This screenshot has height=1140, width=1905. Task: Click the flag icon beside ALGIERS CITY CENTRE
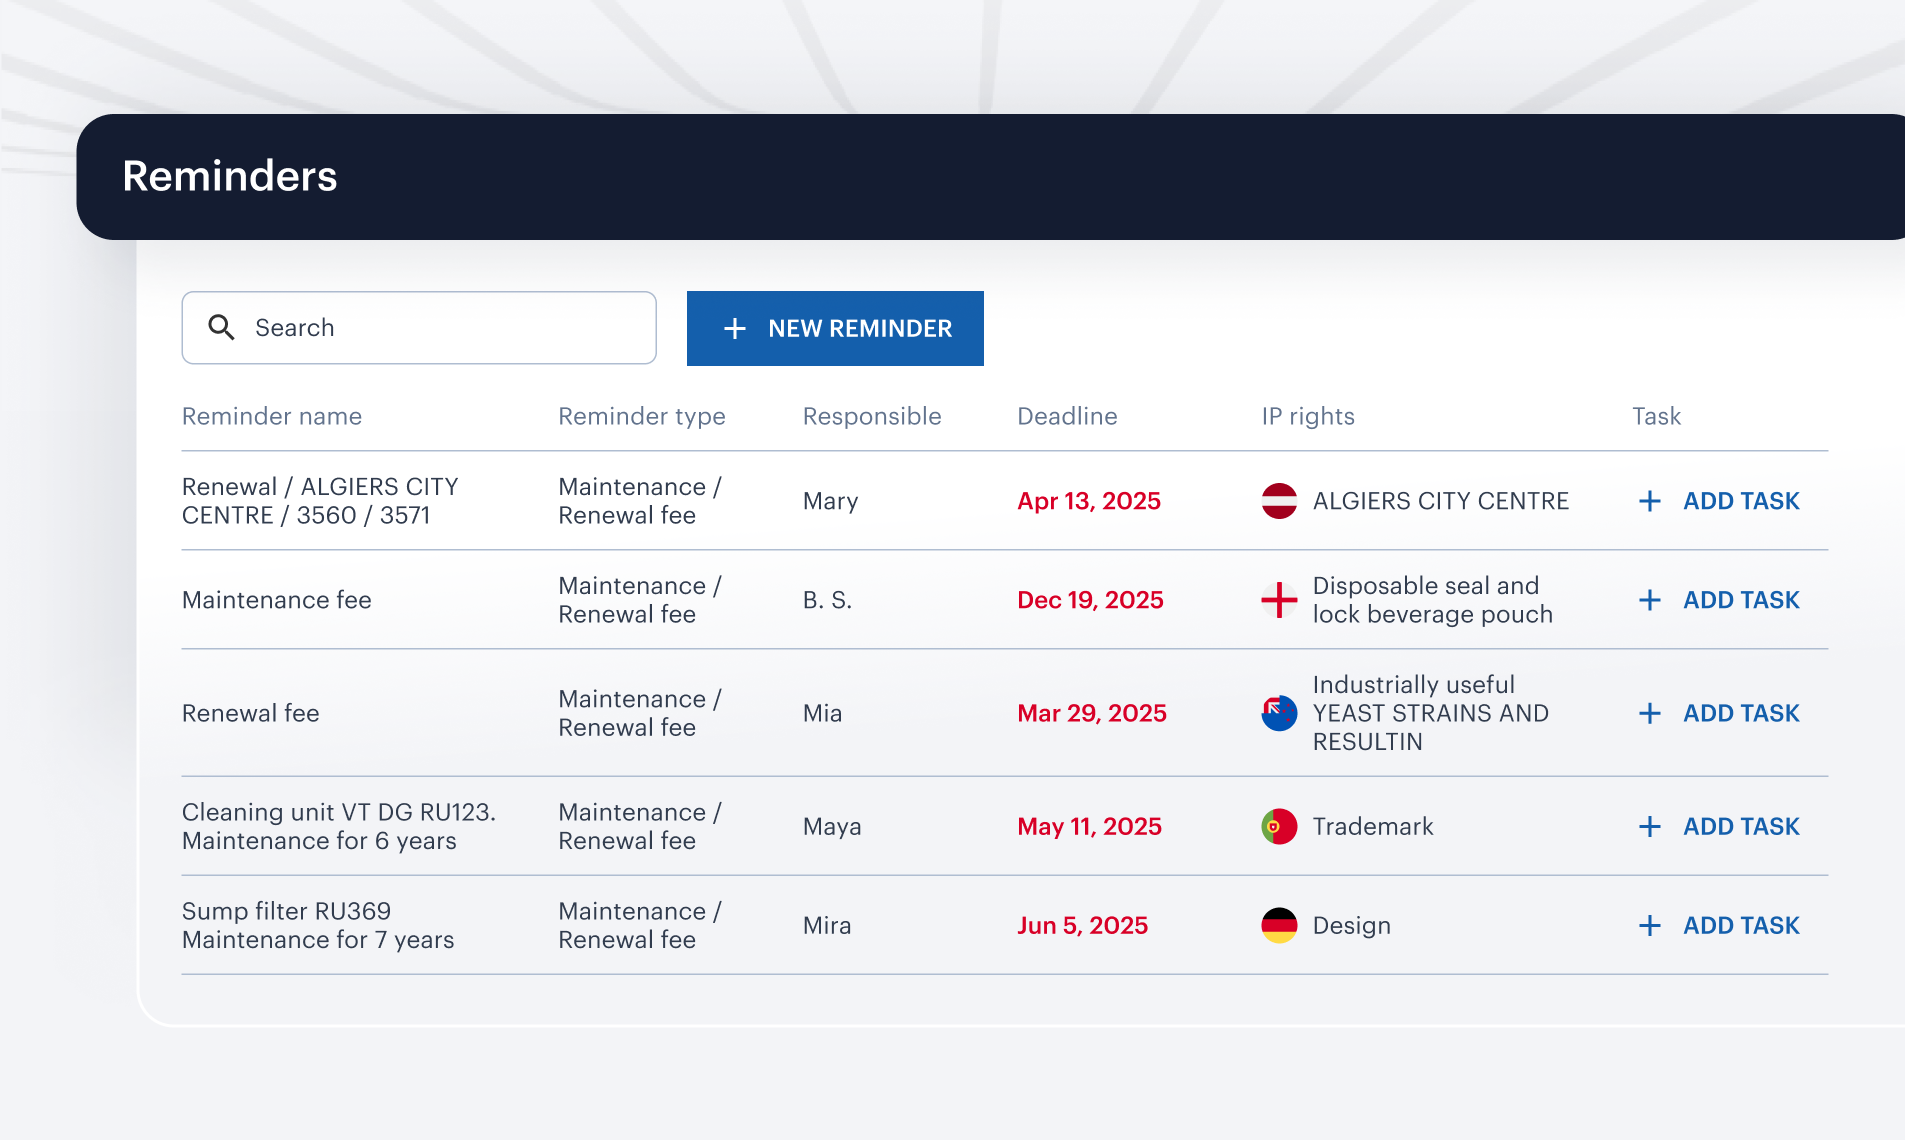(1279, 501)
